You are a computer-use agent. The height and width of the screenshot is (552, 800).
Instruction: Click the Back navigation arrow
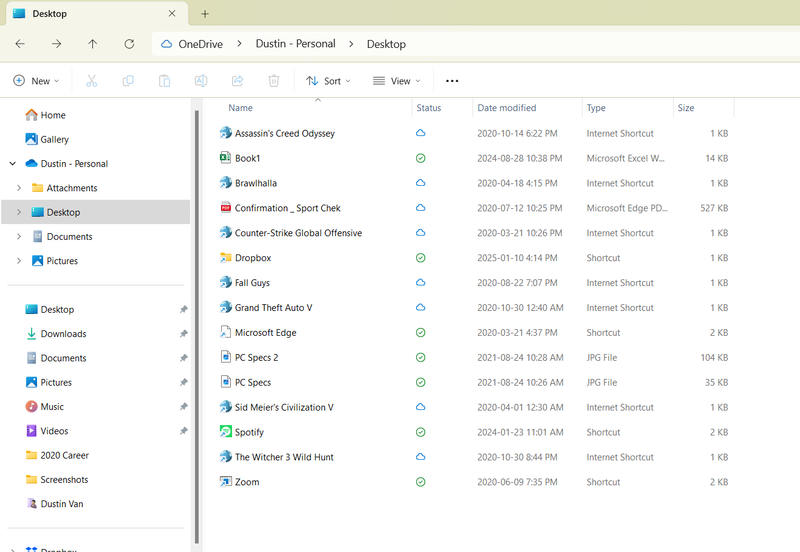coord(20,44)
